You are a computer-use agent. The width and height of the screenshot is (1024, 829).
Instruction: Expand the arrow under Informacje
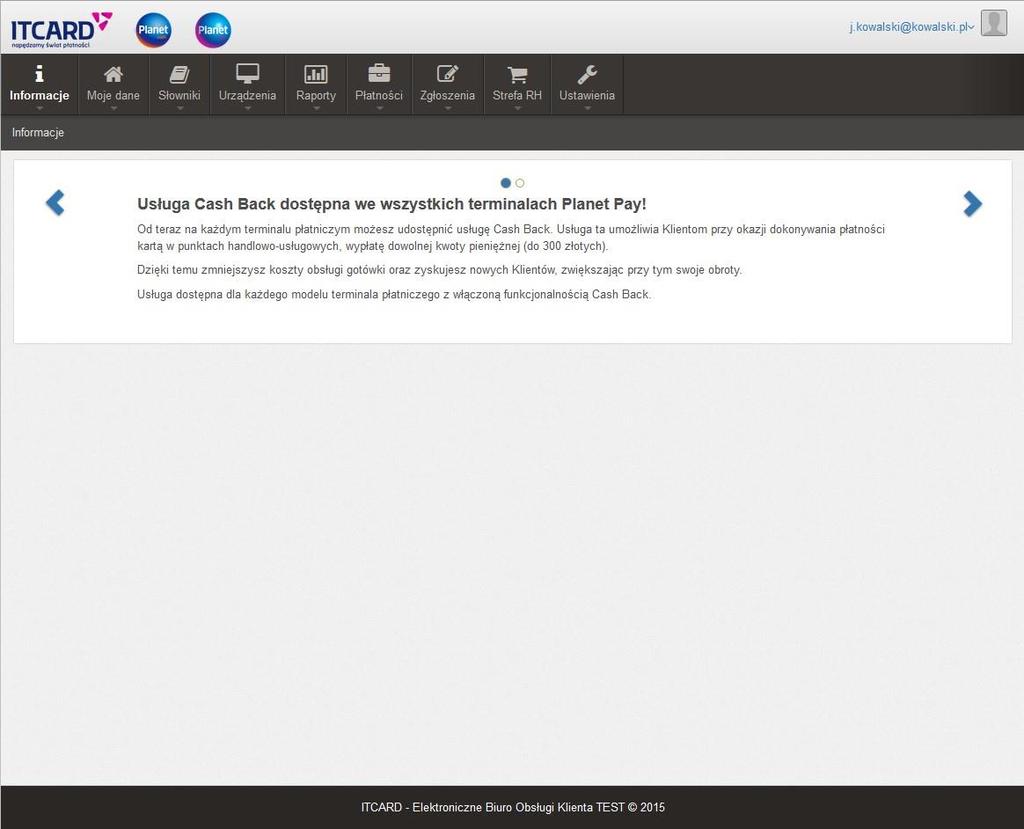(x=39, y=108)
